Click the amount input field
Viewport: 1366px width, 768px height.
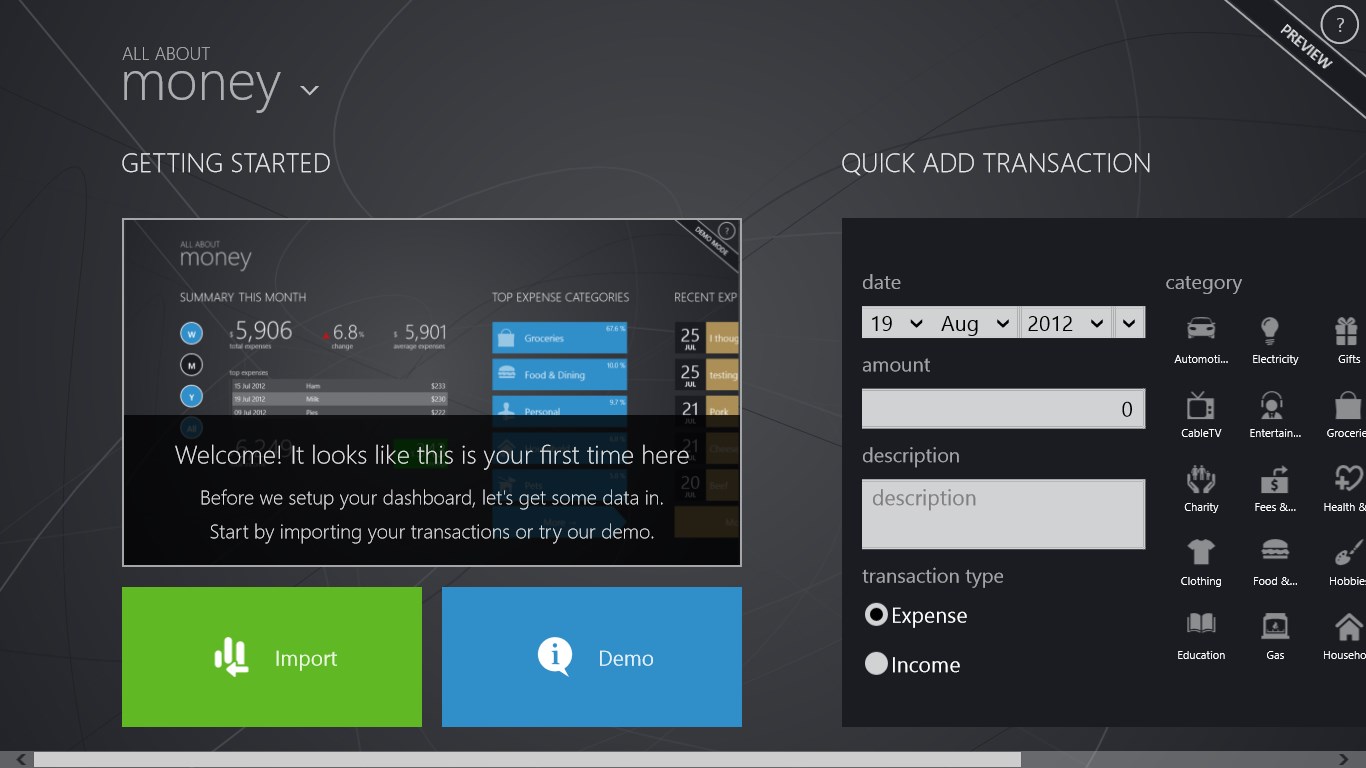pos(1003,409)
